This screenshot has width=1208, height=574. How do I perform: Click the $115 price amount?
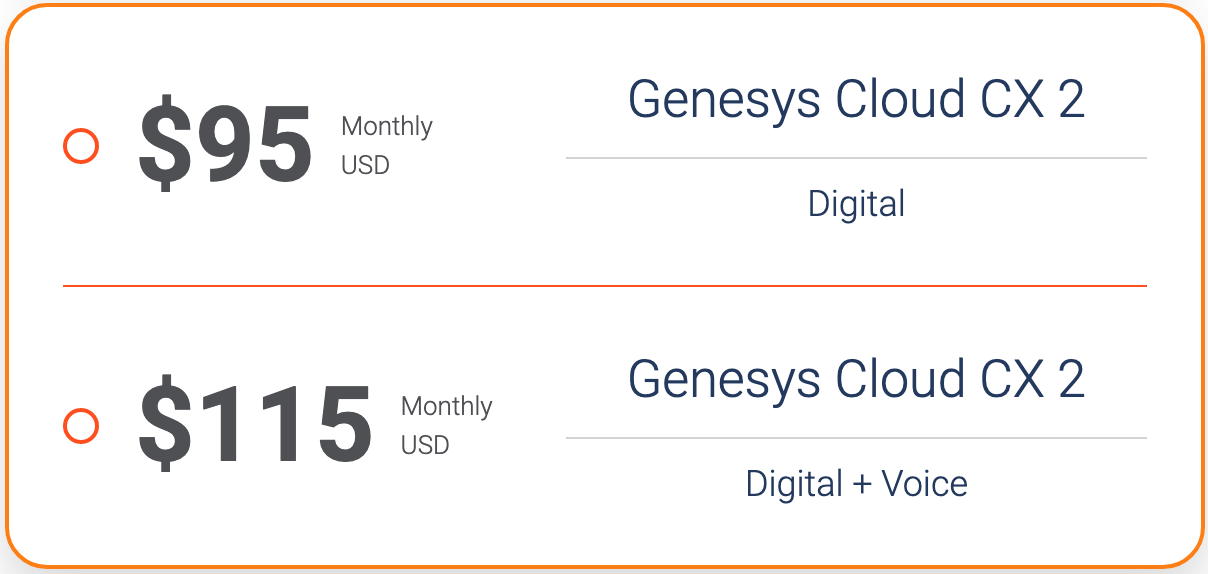tap(256, 426)
